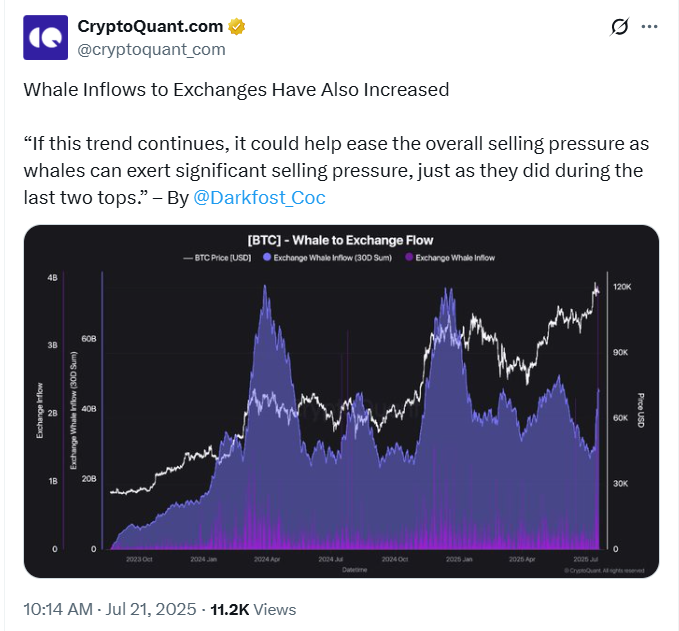Click the 2024 Apr axis label
This screenshot has height=631, width=679.
(267, 559)
